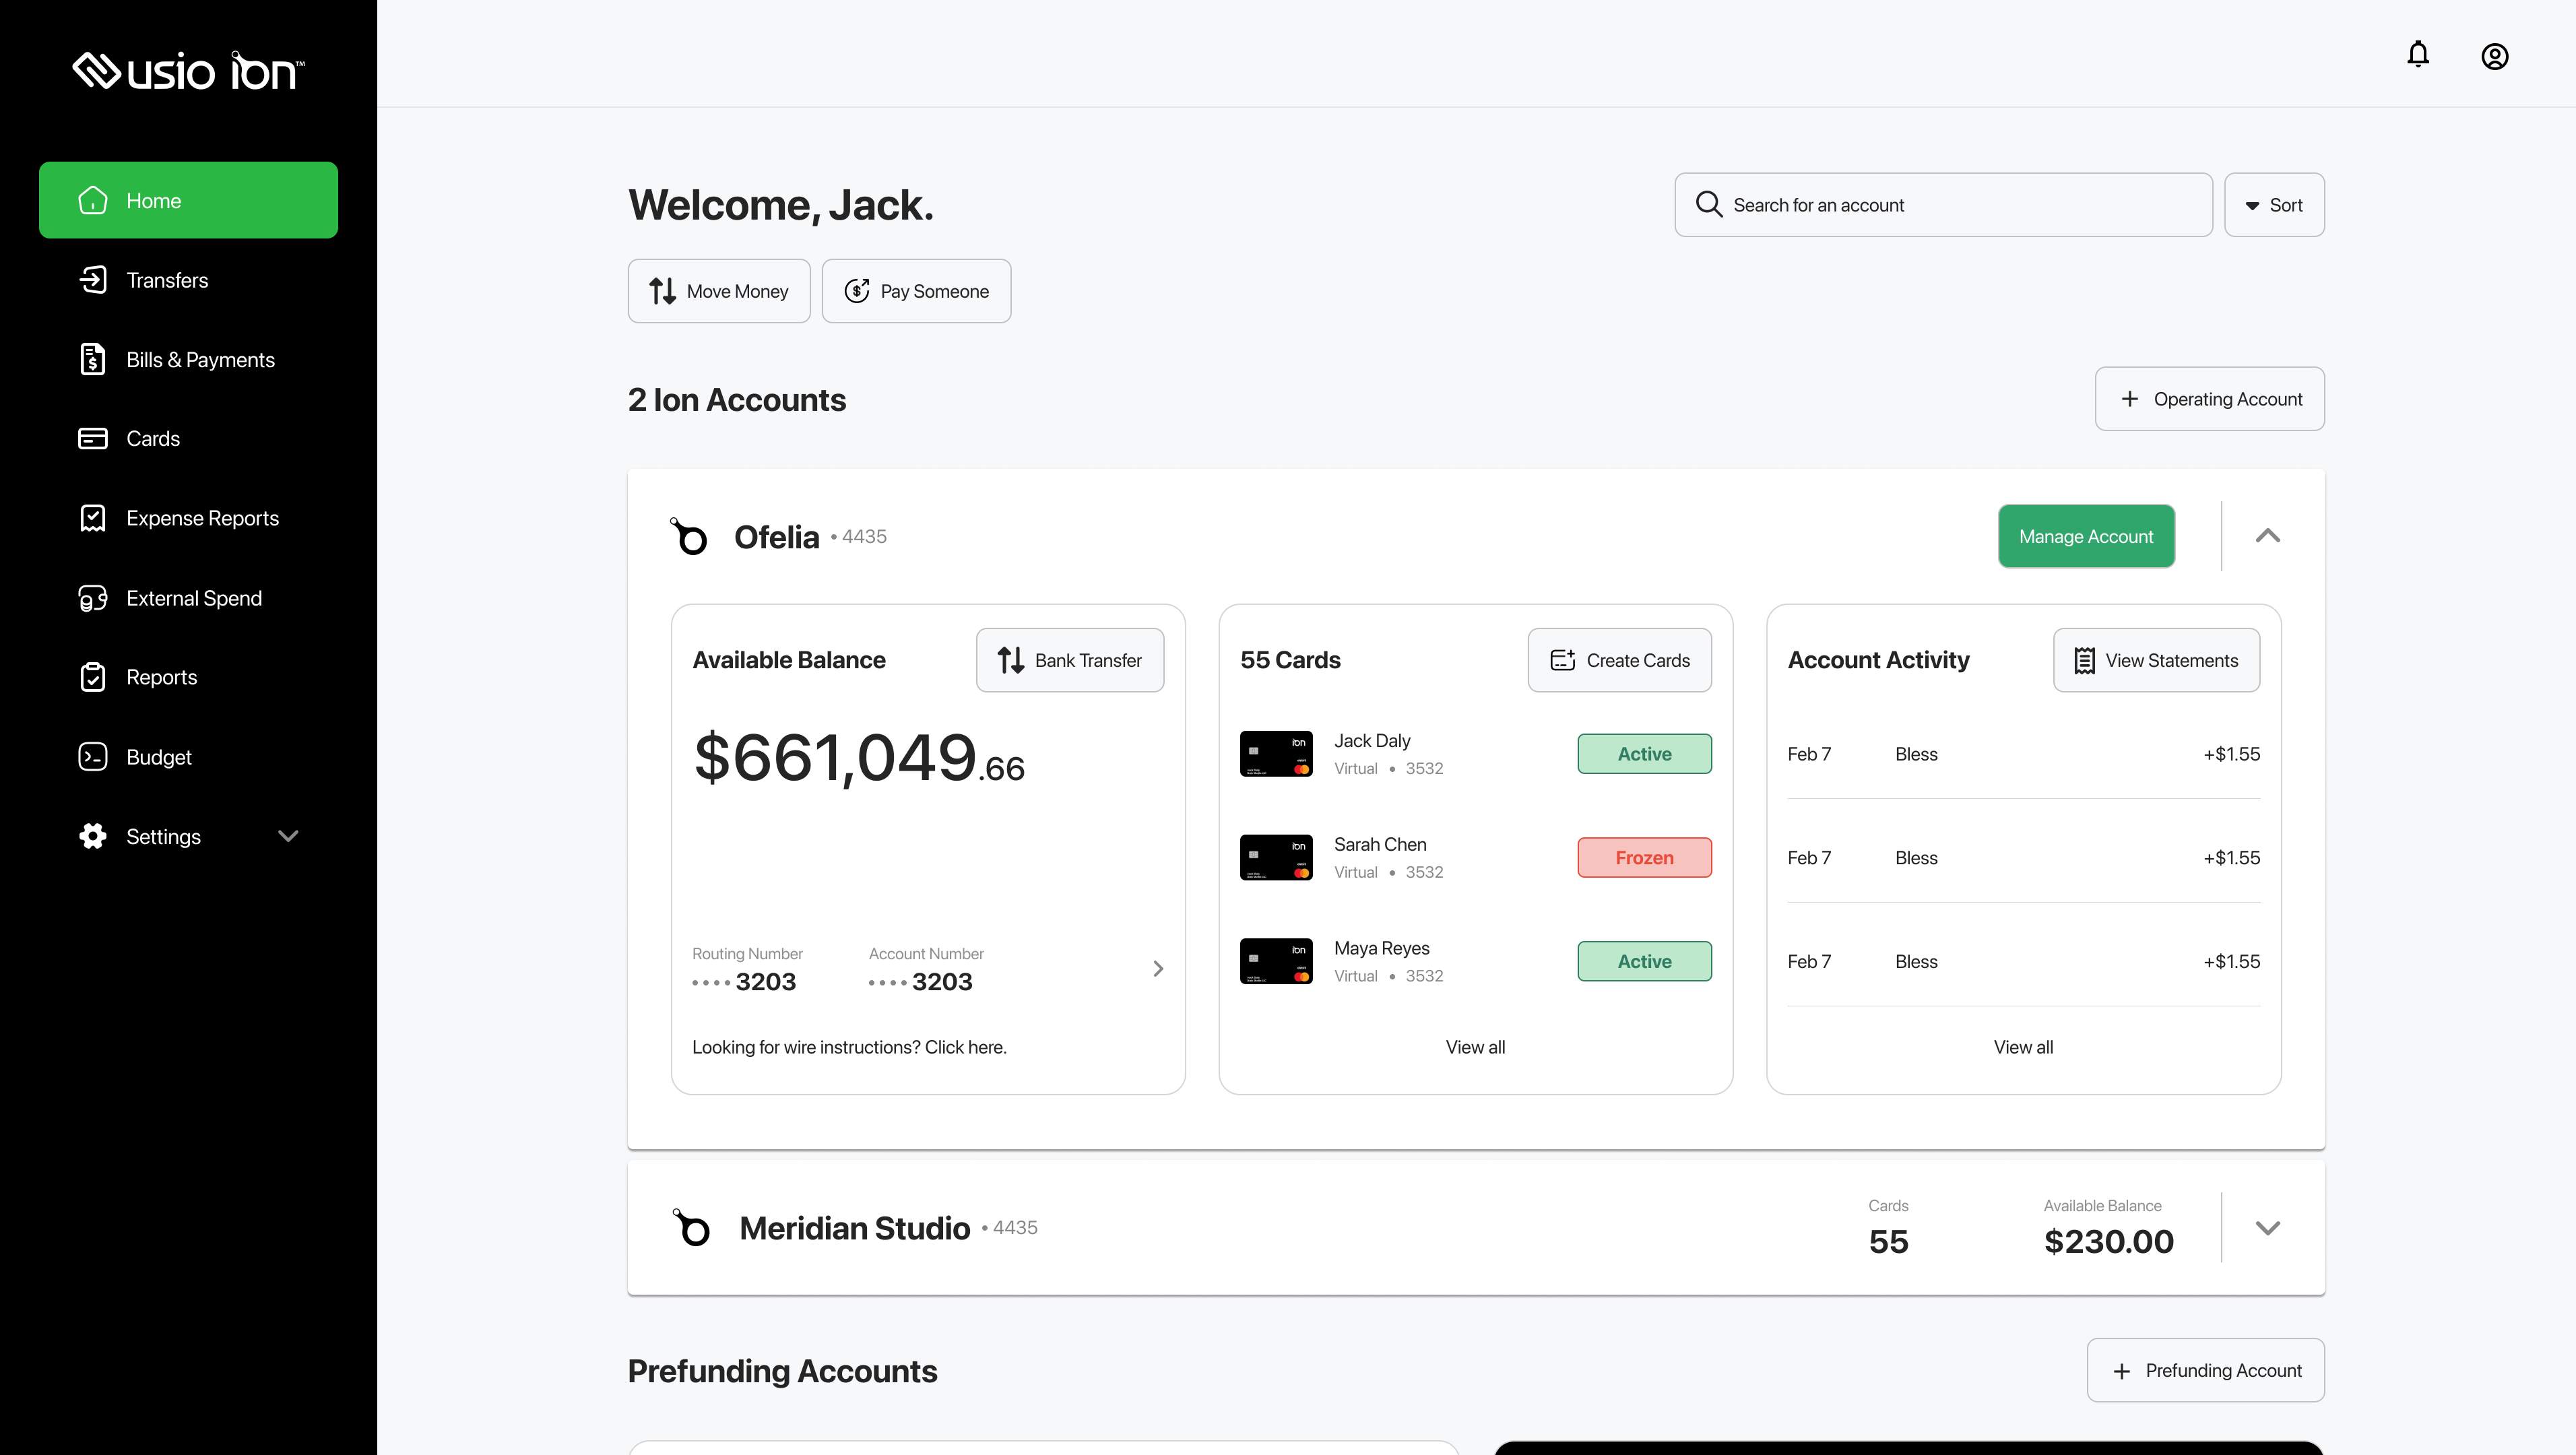Viewport: 2576px width, 1455px height.
Task: Click Jack Daly's card thumbnail
Action: (x=1276, y=754)
